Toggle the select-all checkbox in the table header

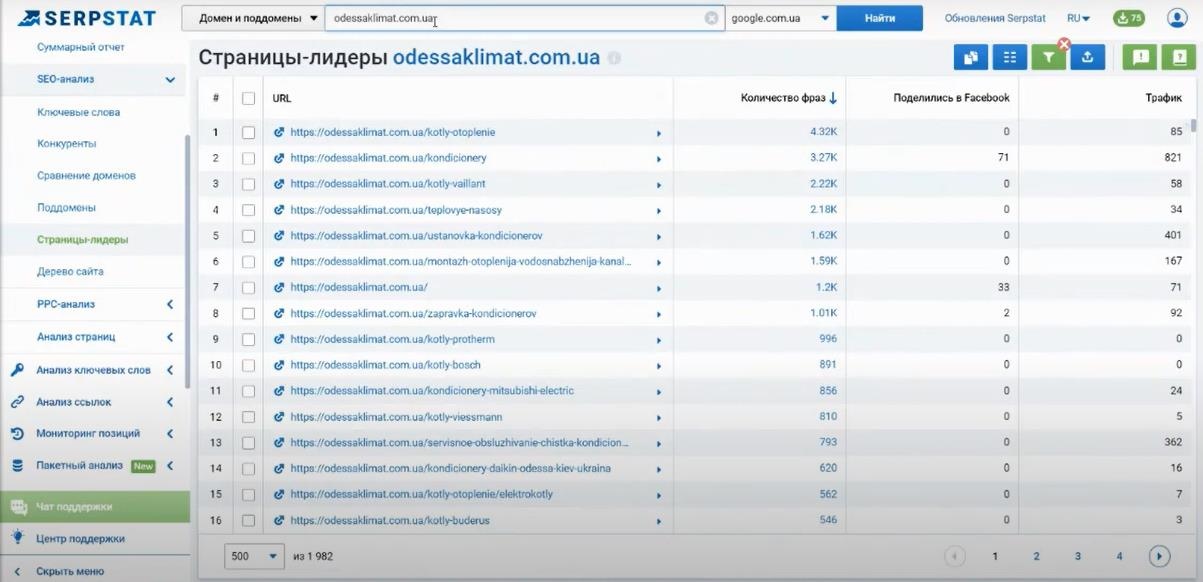(x=249, y=98)
